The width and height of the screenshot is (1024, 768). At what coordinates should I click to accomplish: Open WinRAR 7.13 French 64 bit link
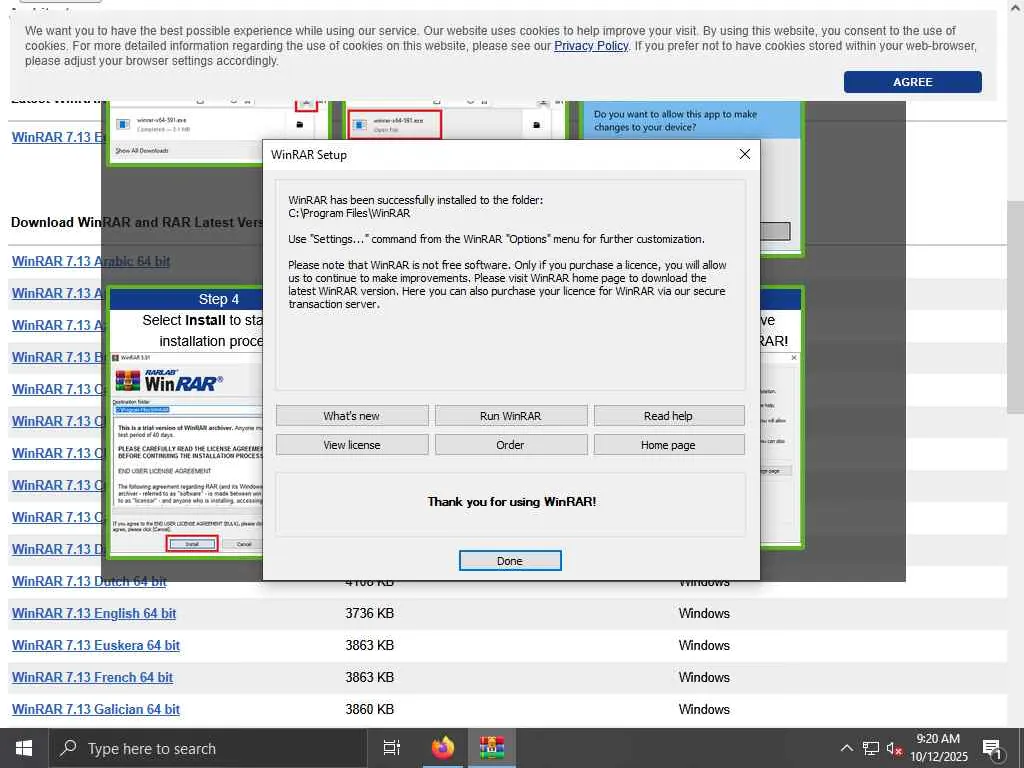92,677
